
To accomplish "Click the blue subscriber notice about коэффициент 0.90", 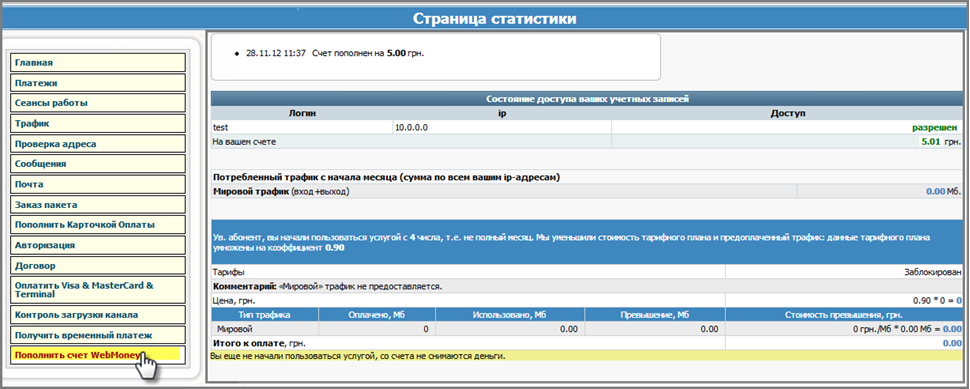I will pyautogui.click(x=587, y=242).
